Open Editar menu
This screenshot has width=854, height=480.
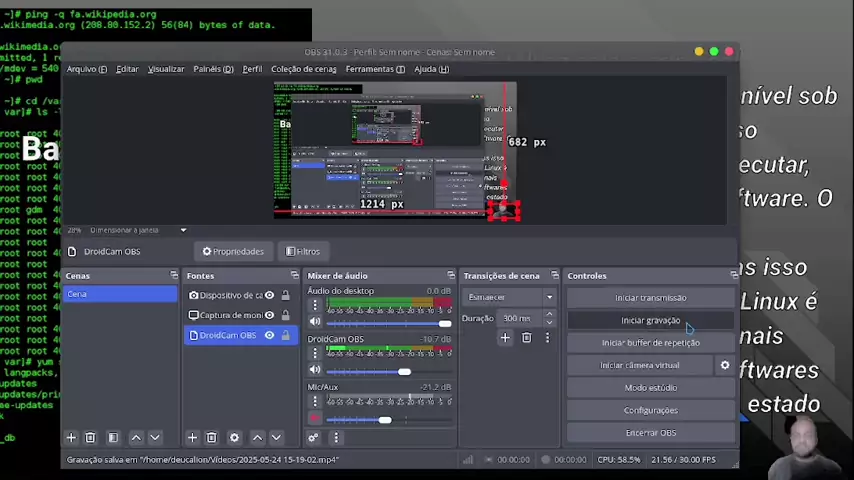[x=127, y=69]
